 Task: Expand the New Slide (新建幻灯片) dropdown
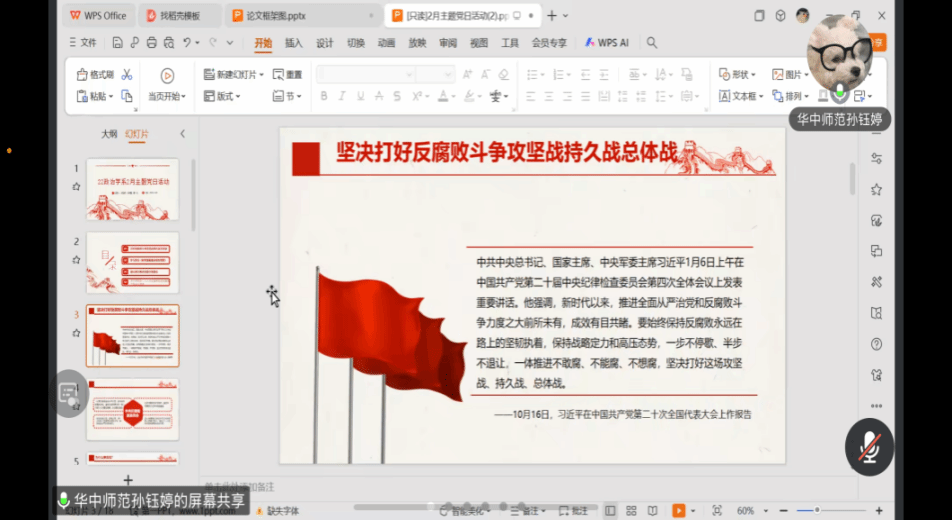pyautogui.click(x=261, y=75)
